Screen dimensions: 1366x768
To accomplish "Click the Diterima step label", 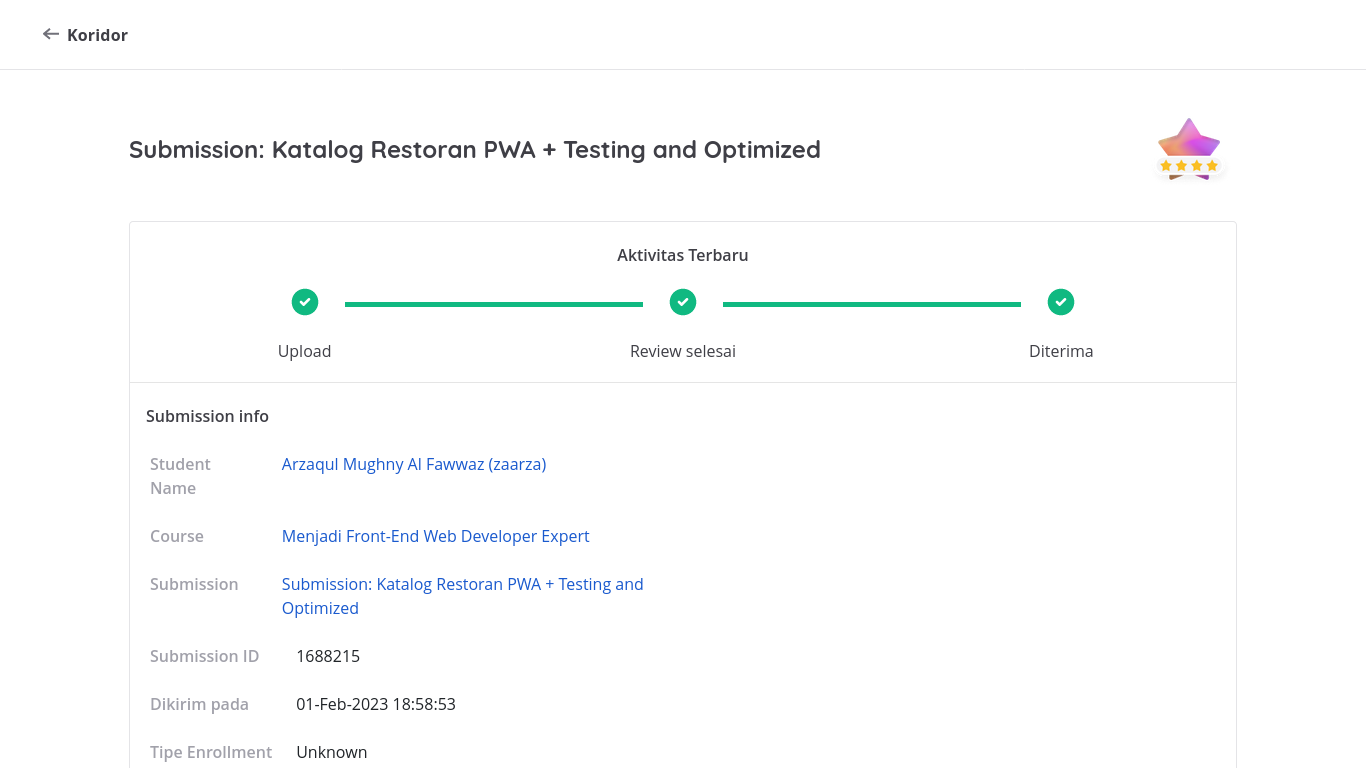I will (x=1061, y=351).
